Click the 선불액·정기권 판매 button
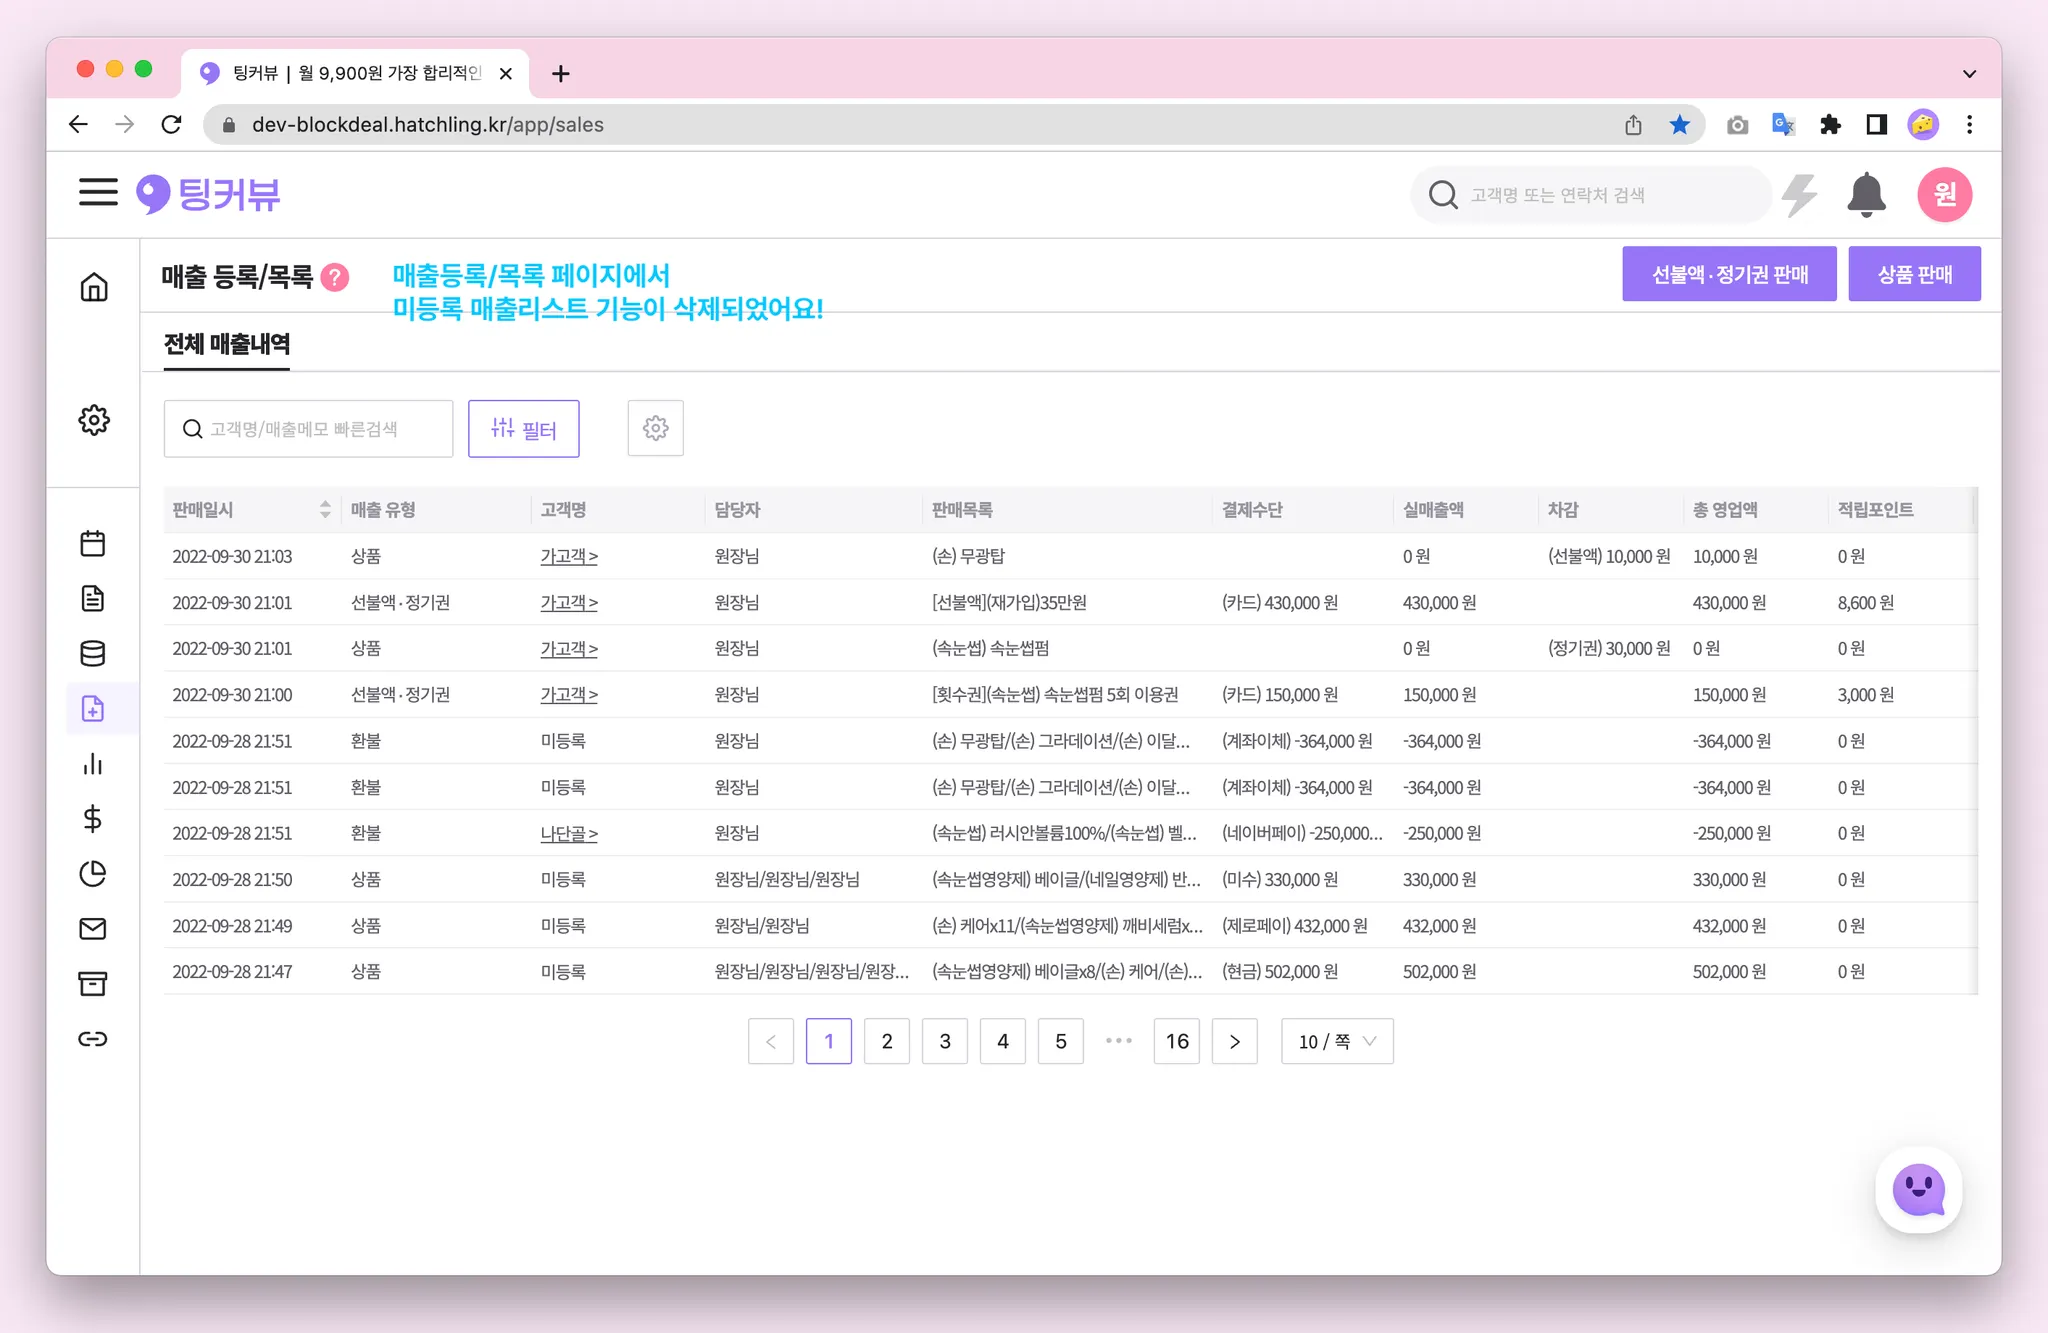 point(1729,274)
